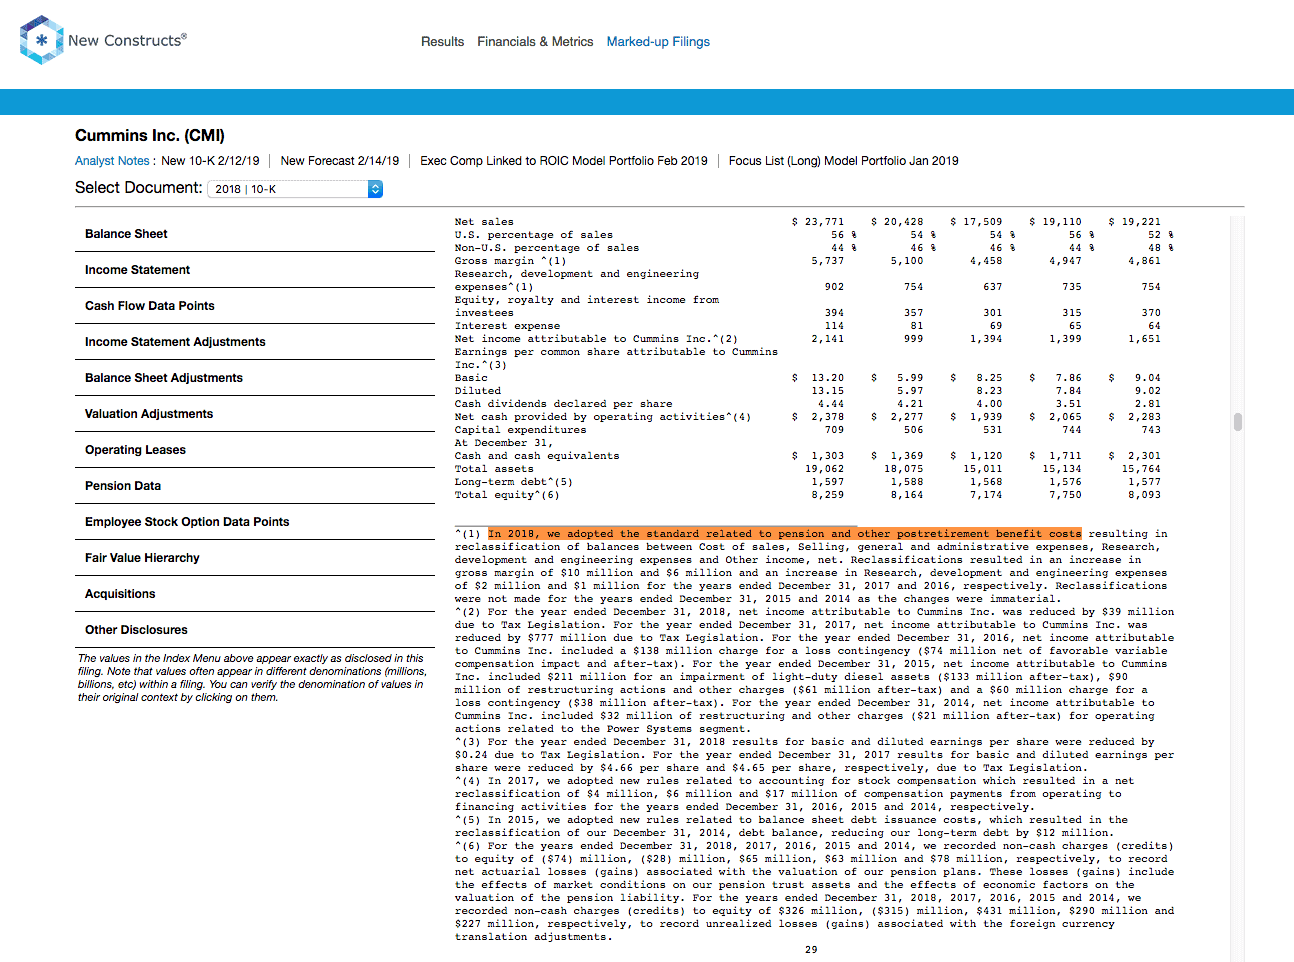
Task: Open the Select Document dropdown showing 2018 | 10-K
Action: pos(295,189)
